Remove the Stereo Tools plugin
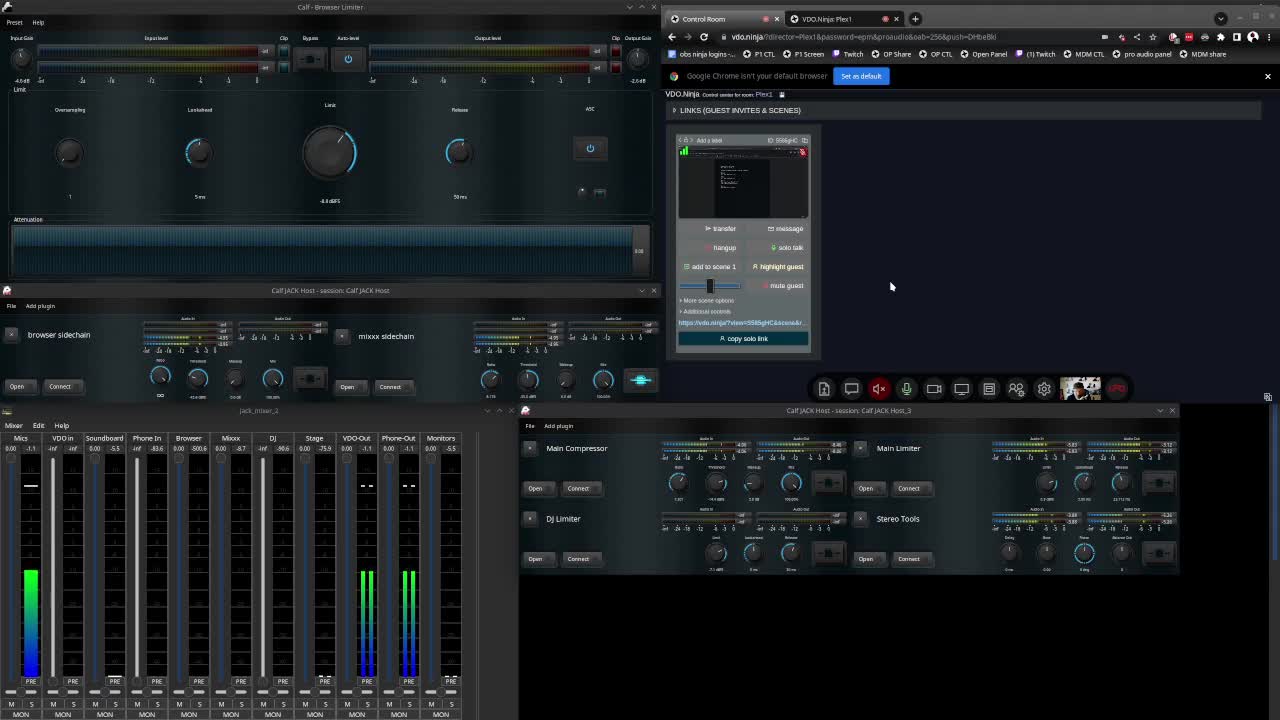The image size is (1280, 720). pyautogui.click(x=860, y=518)
